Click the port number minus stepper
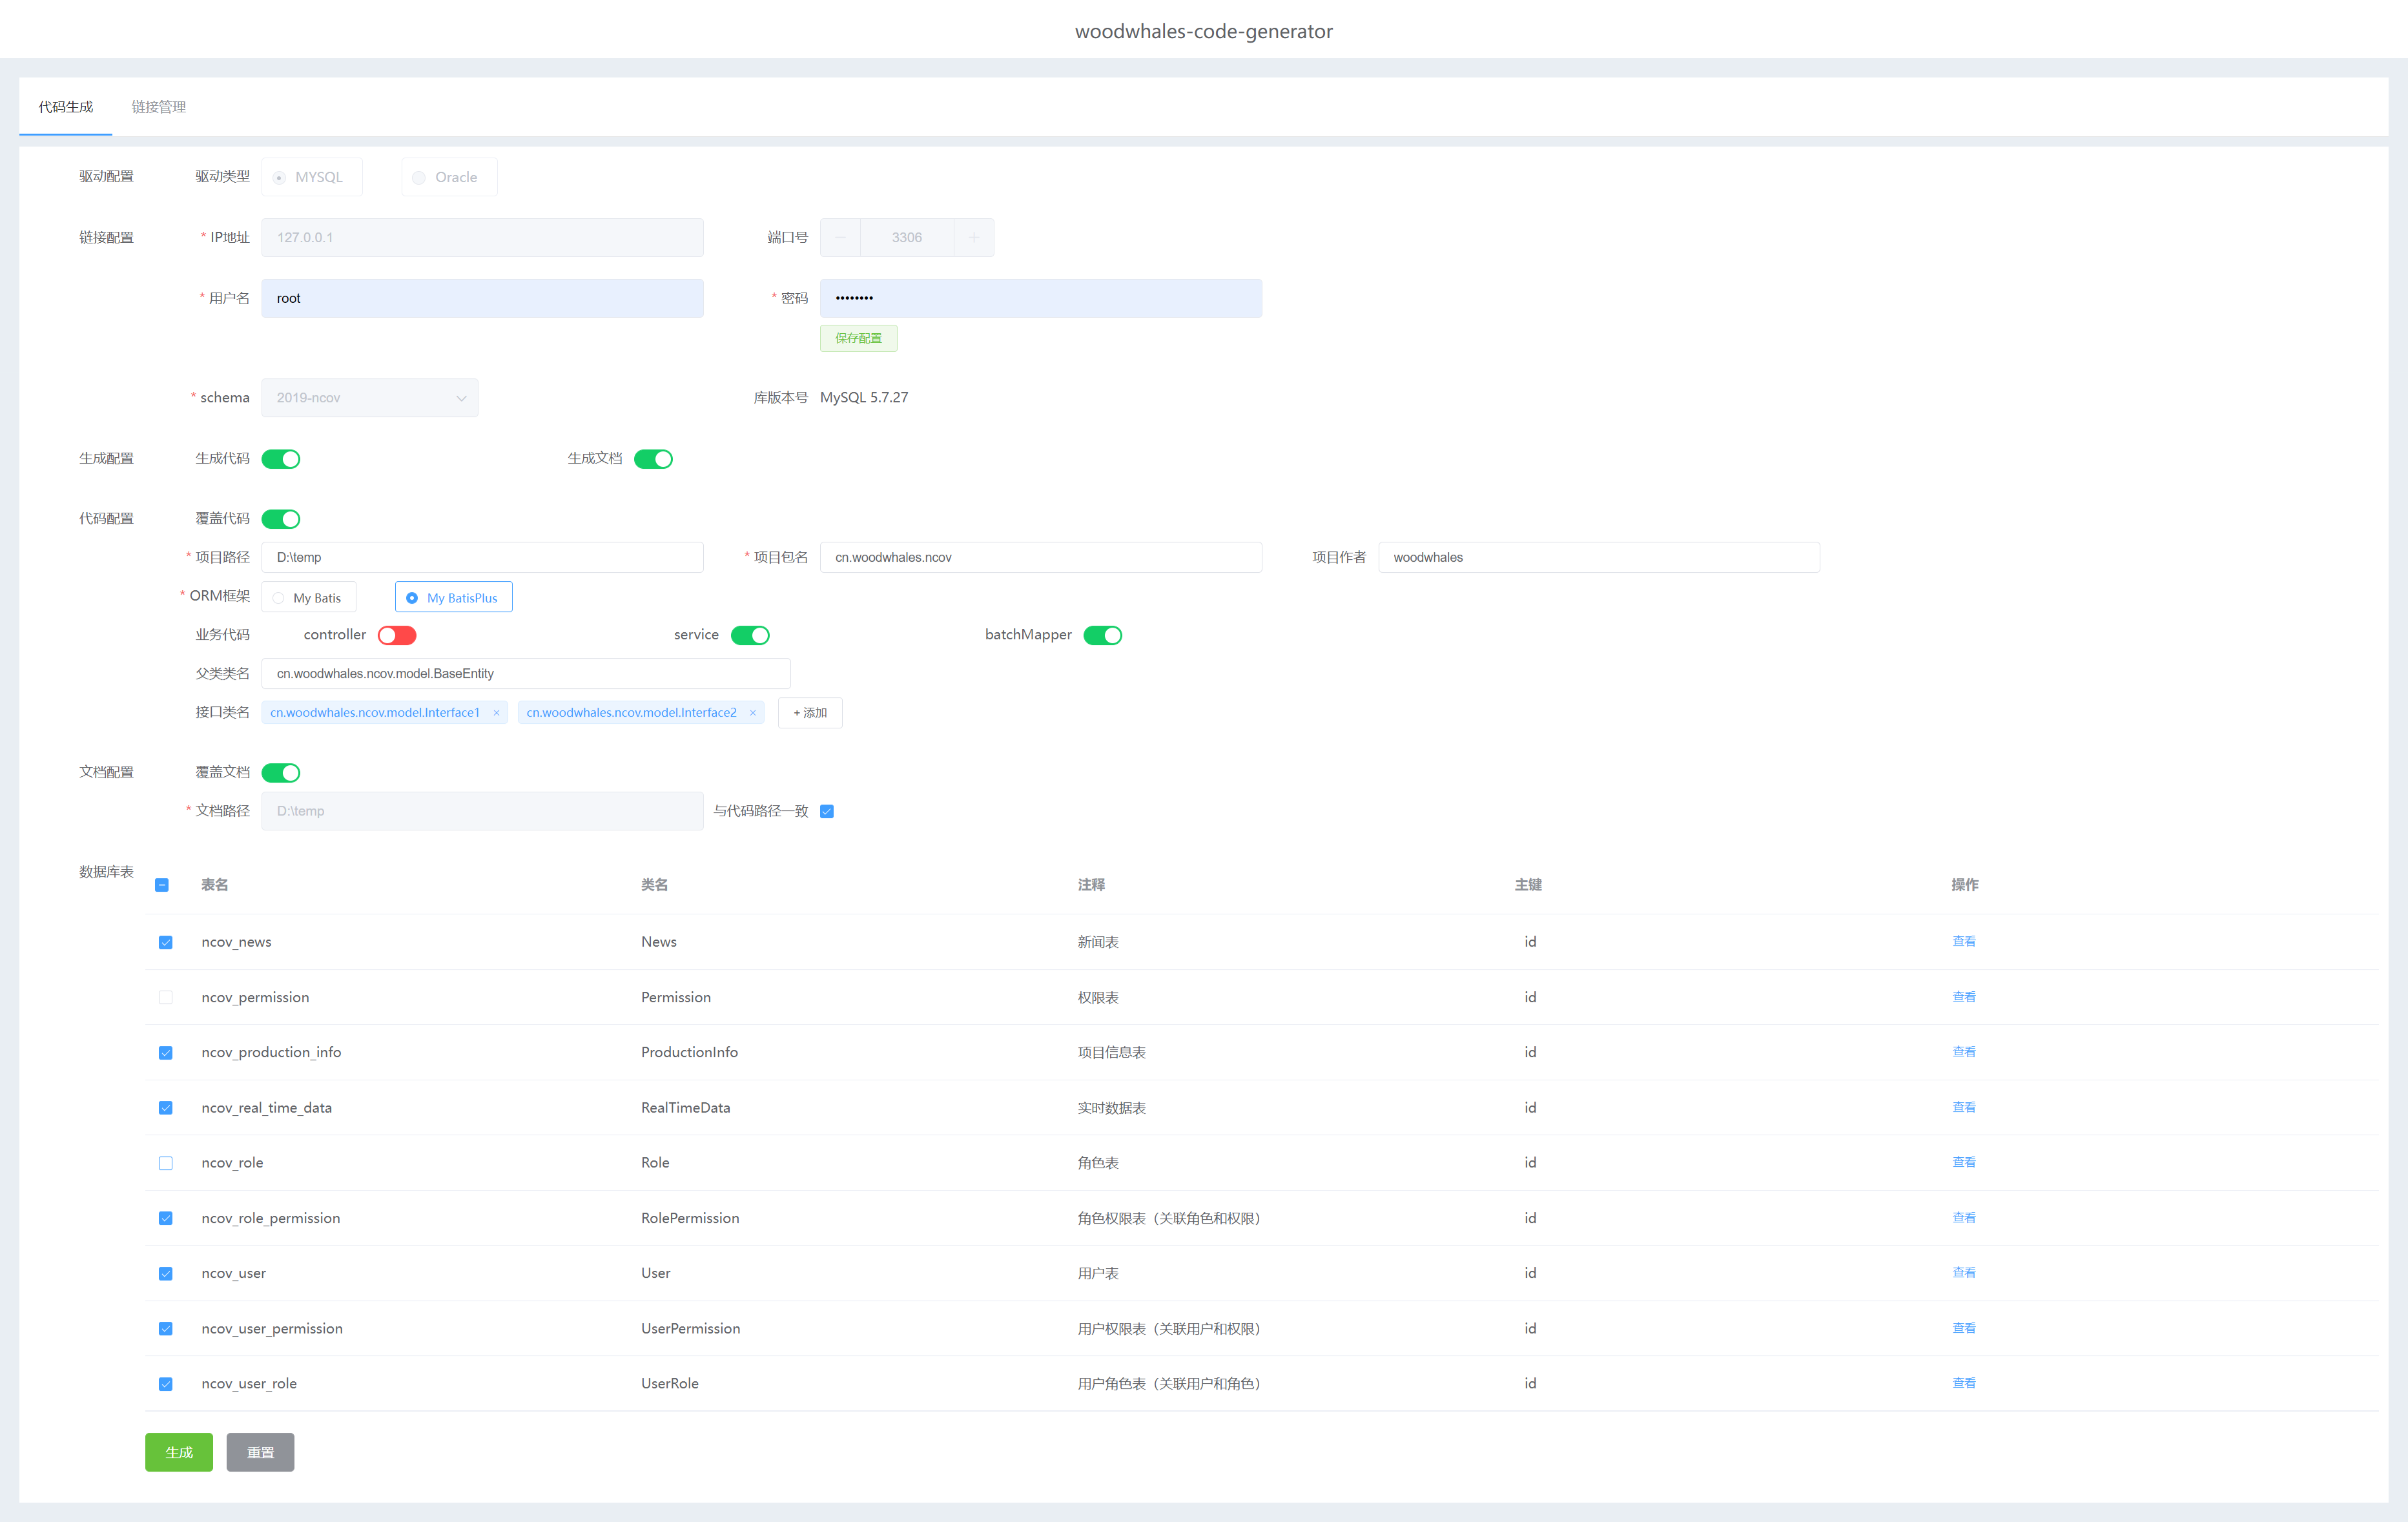The height and width of the screenshot is (1522, 2408). (840, 237)
